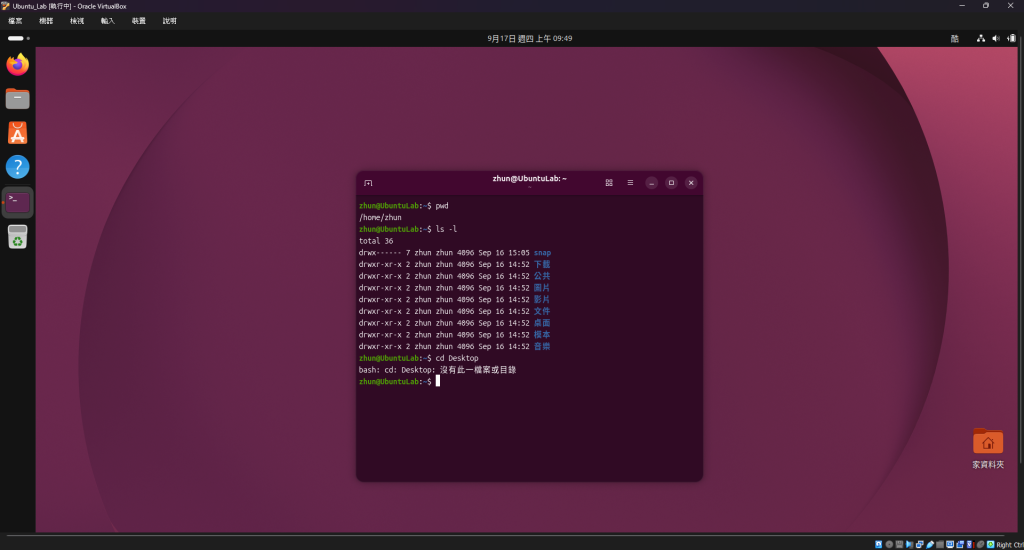Click the /home/zhun output line
1024x550 pixels.
[x=380, y=218]
